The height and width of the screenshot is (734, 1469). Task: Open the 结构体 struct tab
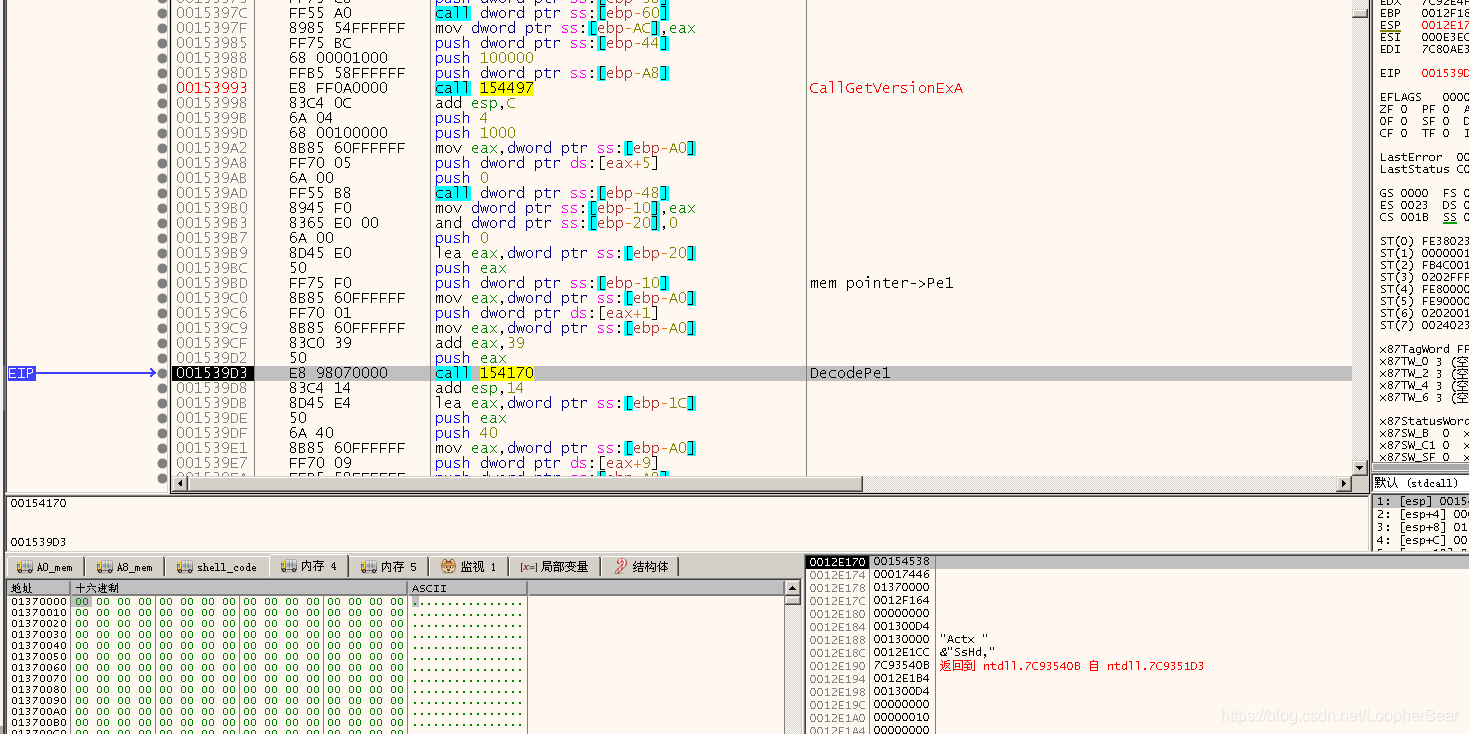point(641,567)
